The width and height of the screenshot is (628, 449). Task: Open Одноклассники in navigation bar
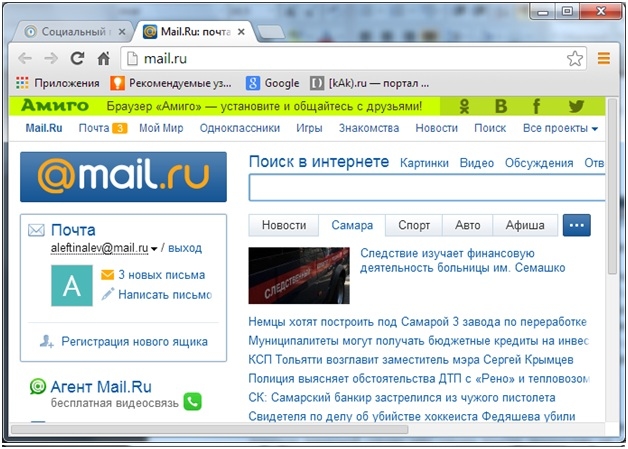(x=240, y=128)
